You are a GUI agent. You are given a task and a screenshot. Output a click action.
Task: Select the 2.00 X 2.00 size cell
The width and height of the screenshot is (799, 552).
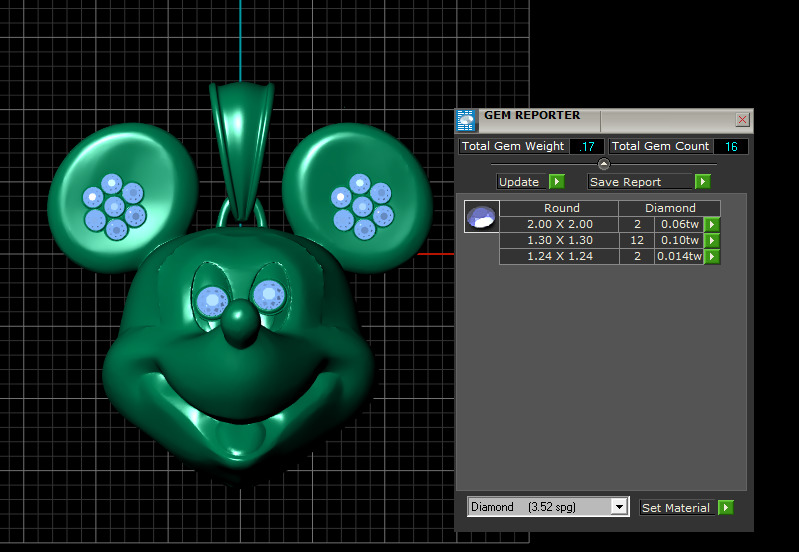click(560, 224)
